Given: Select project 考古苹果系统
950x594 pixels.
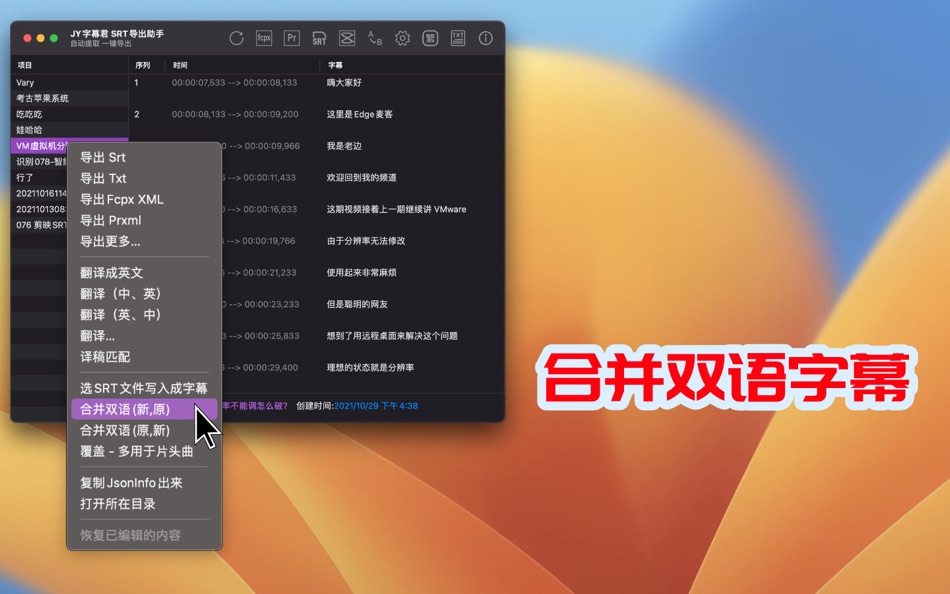Looking at the screenshot, I should 70,98.
